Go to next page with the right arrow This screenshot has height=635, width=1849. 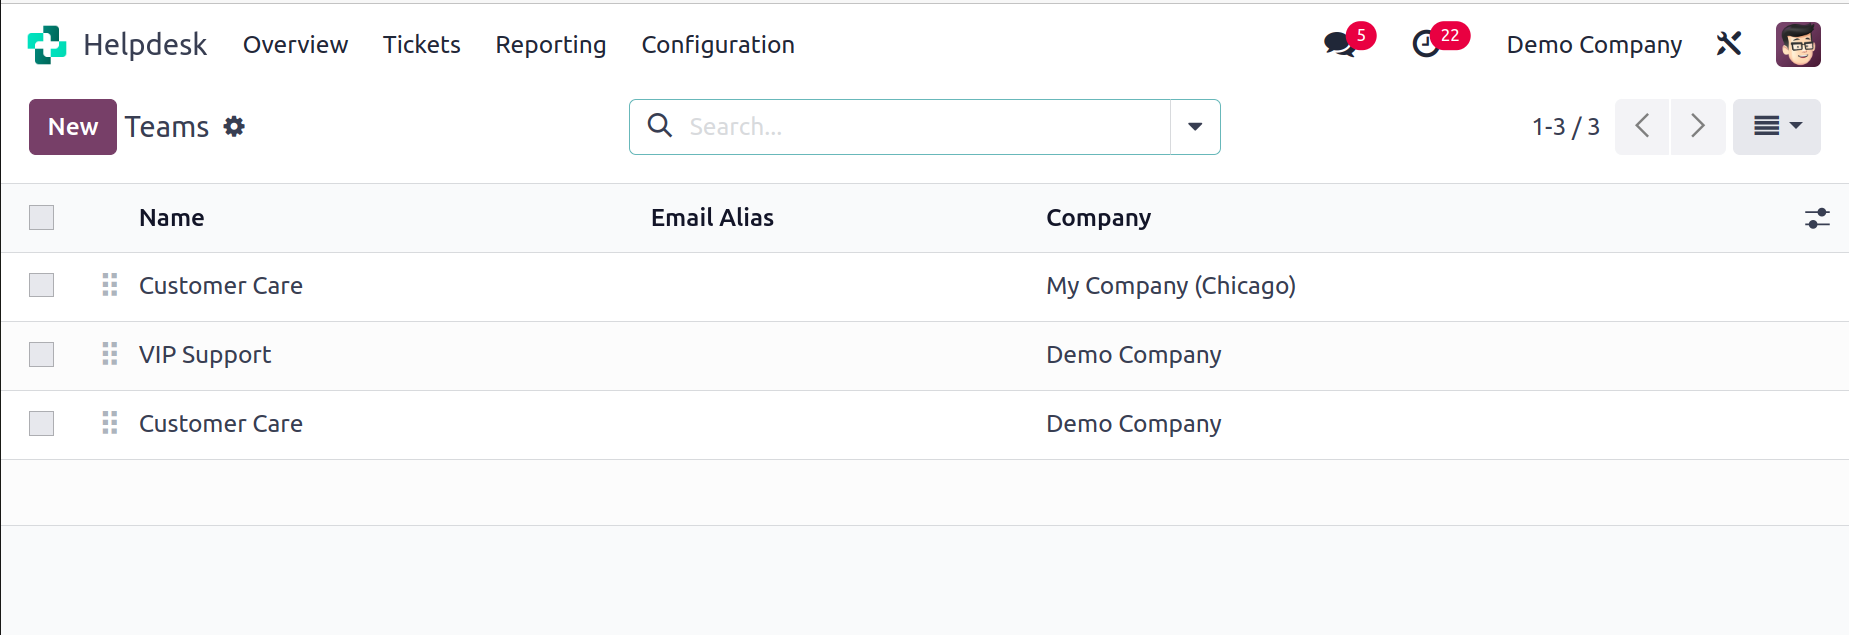[1698, 126]
